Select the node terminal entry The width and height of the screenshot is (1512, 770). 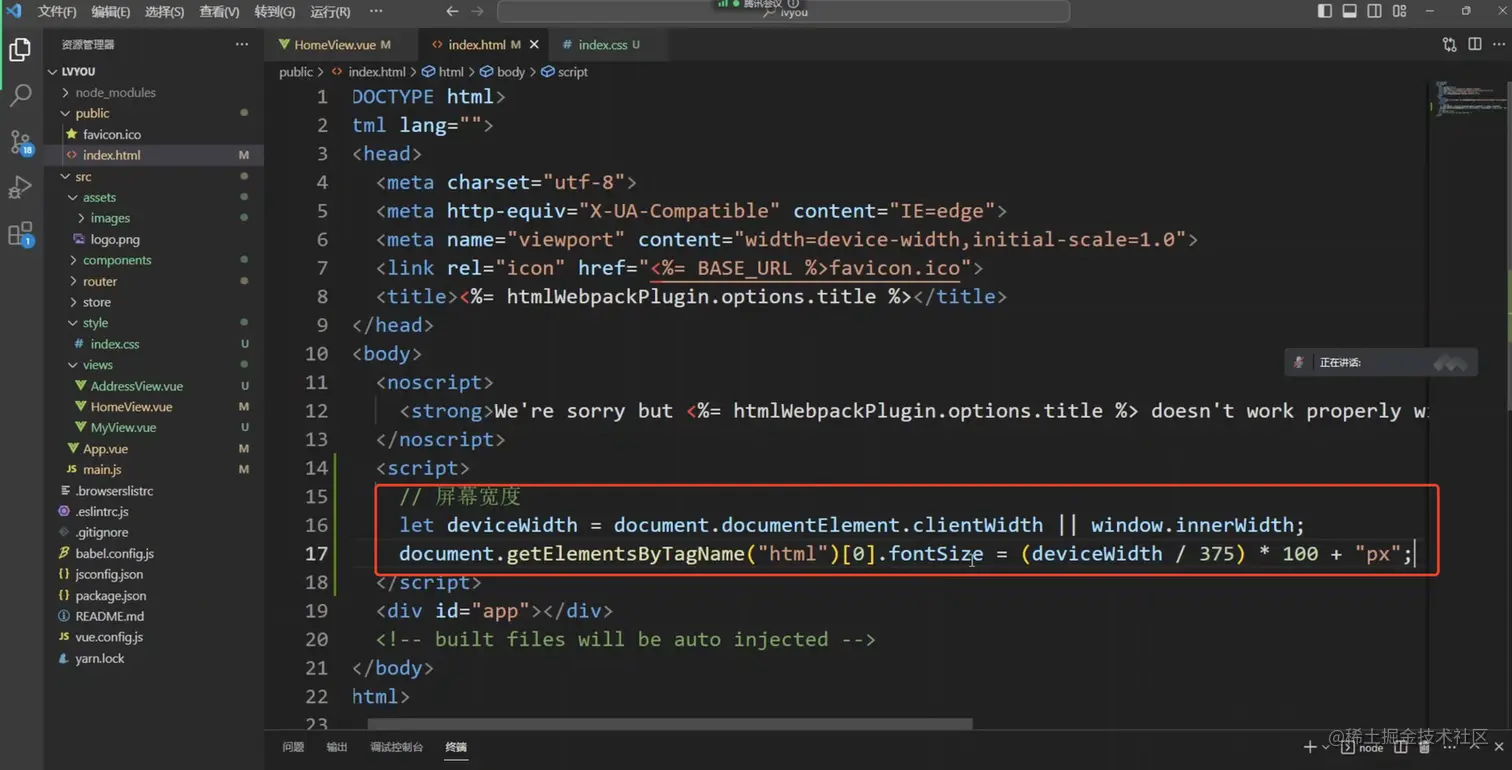[x=1363, y=747]
